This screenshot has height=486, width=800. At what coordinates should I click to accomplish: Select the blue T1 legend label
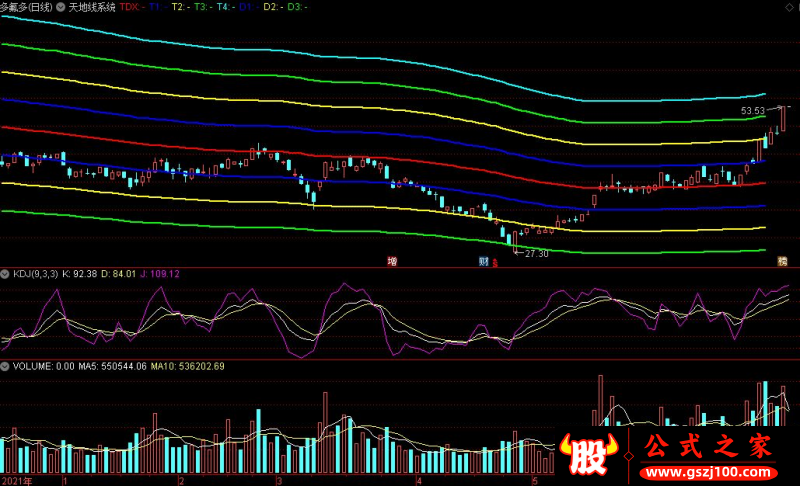(158, 7)
